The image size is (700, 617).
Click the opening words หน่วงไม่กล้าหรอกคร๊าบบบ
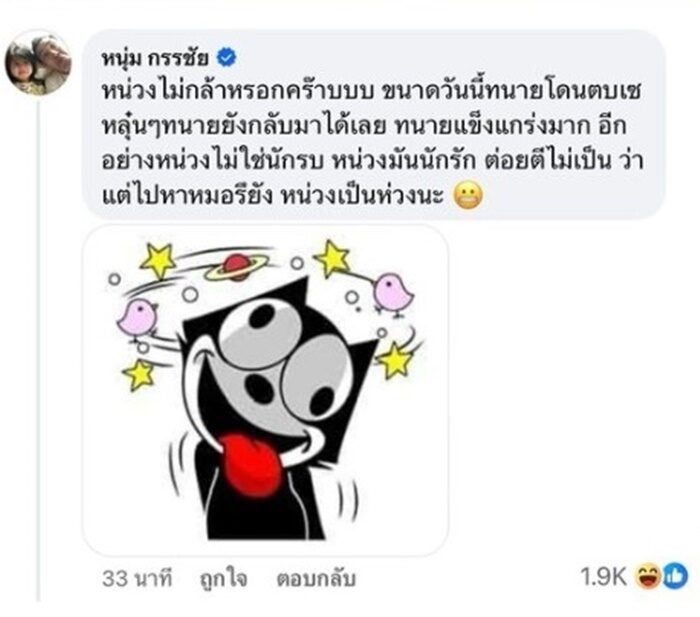[237, 92]
